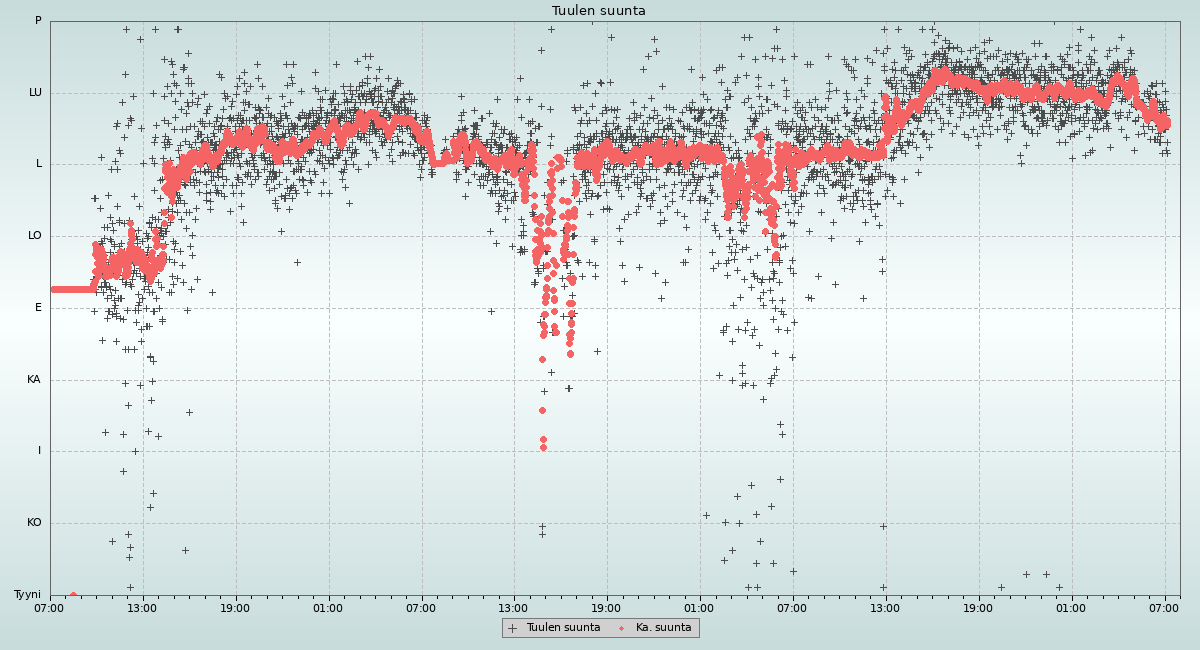Click the leftmost '07:00' x-axis label
Screen dimensions: 1200x650
click(x=50, y=607)
